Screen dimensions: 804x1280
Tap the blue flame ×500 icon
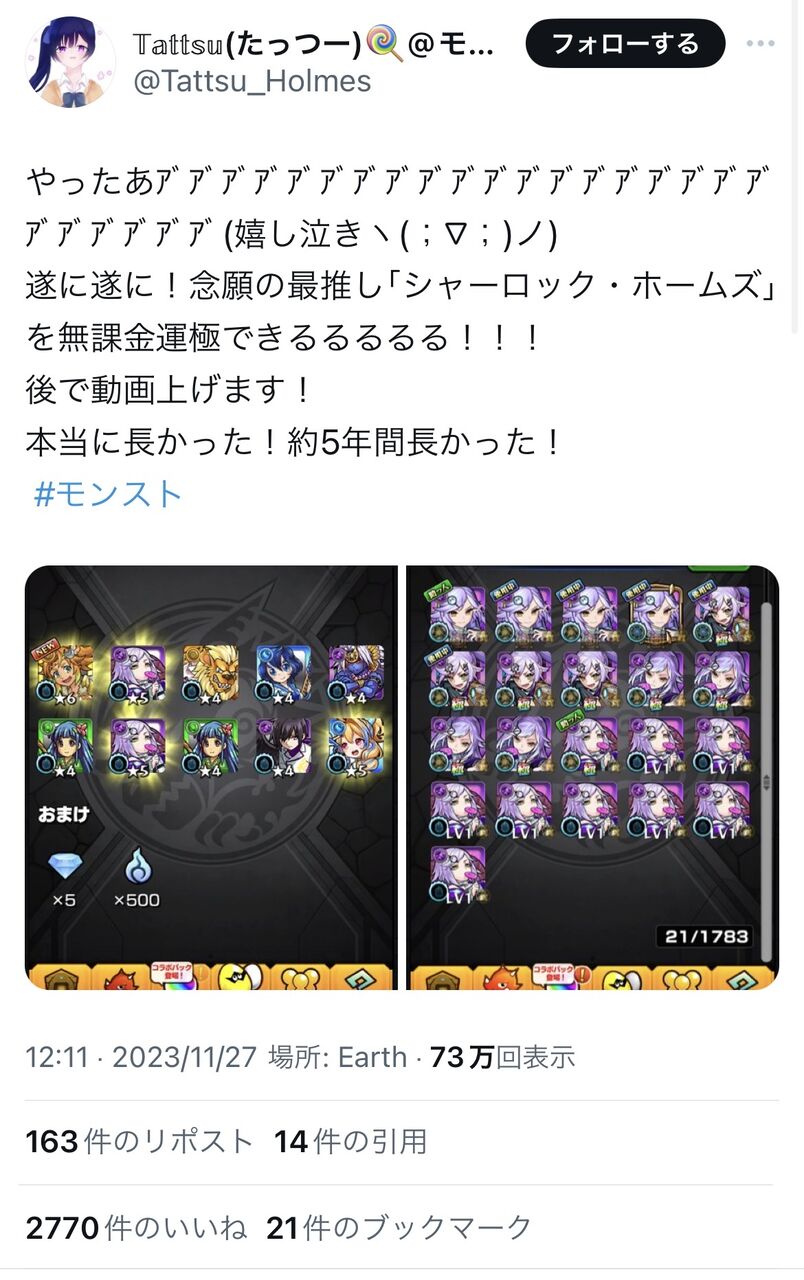pos(136,865)
